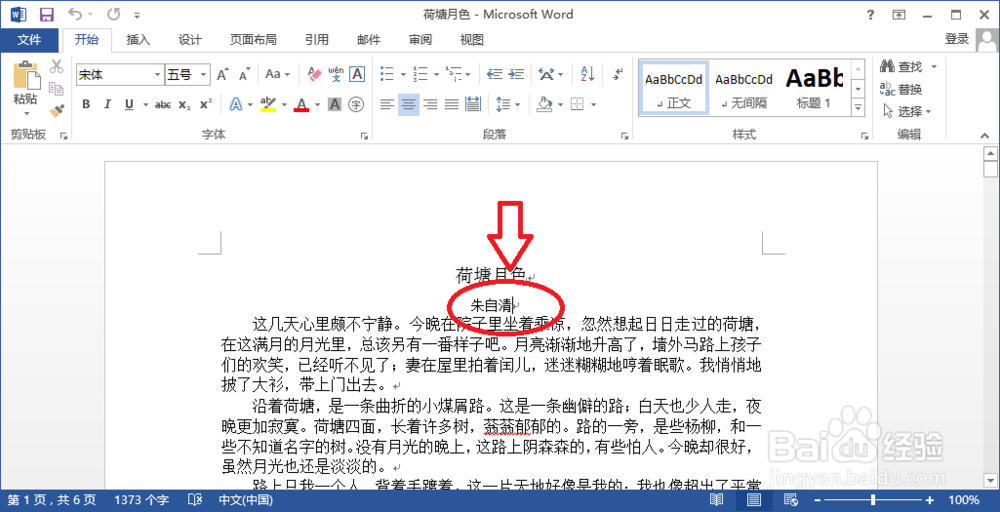Toggle show paragraph marks icon
The width and height of the screenshot is (1000, 512).
pyautogui.click(x=617, y=74)
